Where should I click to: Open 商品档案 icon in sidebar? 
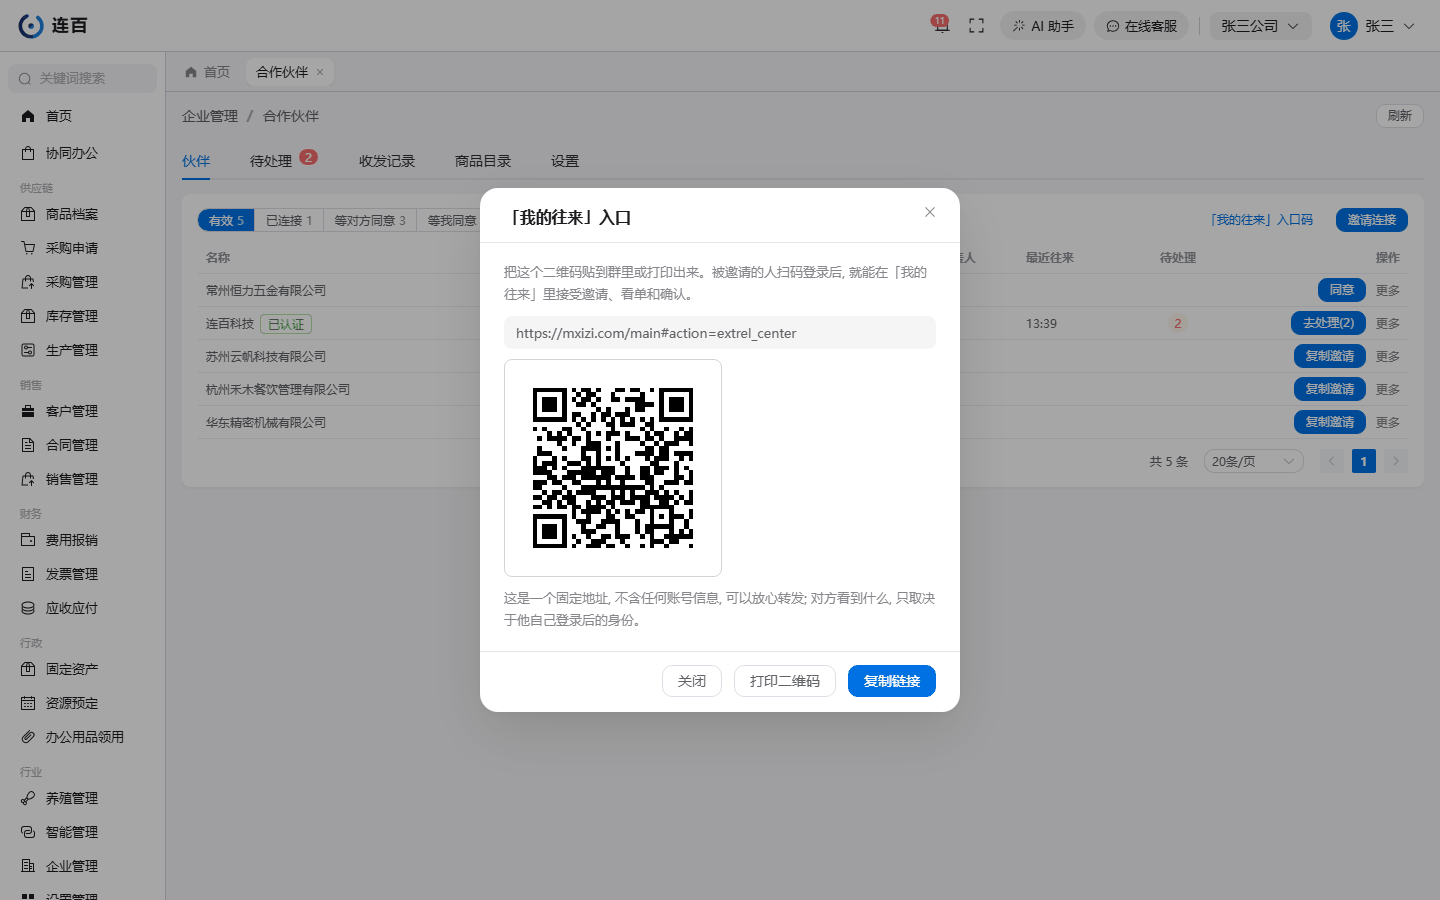28,214
